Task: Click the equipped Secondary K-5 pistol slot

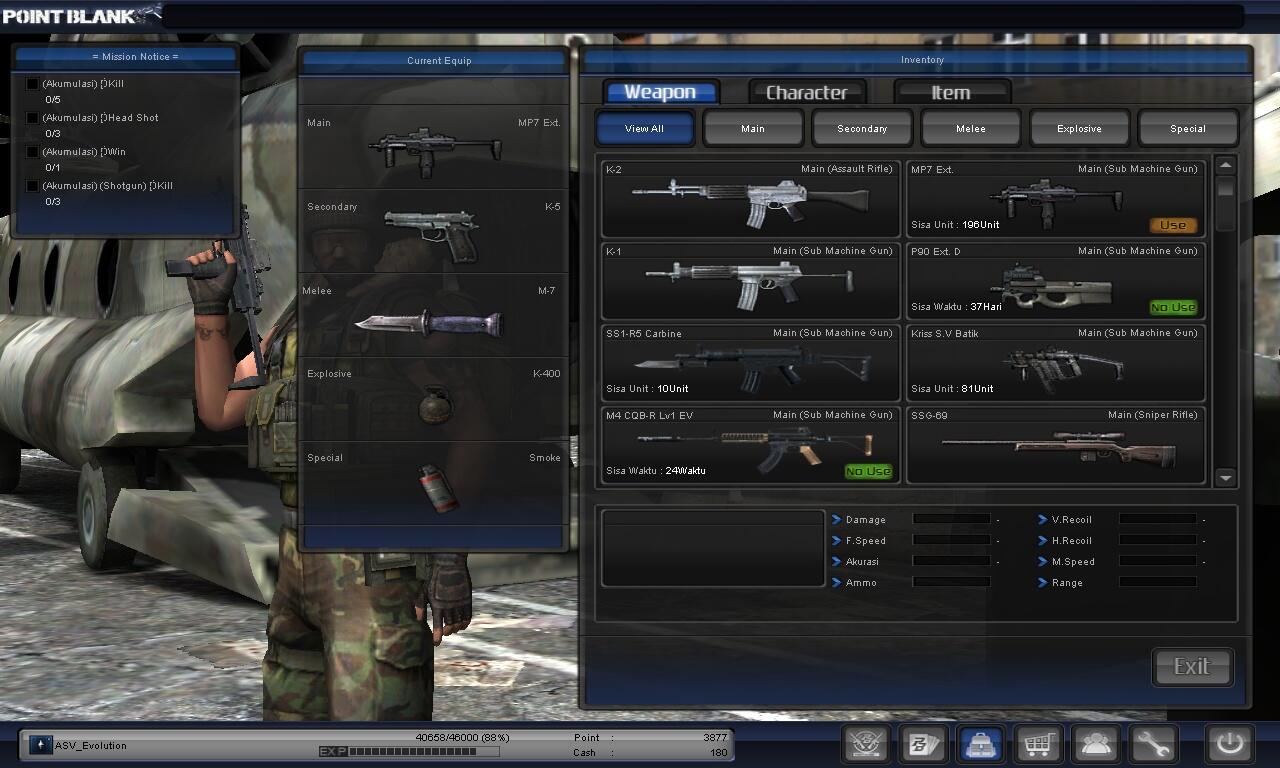Action: 434,233
